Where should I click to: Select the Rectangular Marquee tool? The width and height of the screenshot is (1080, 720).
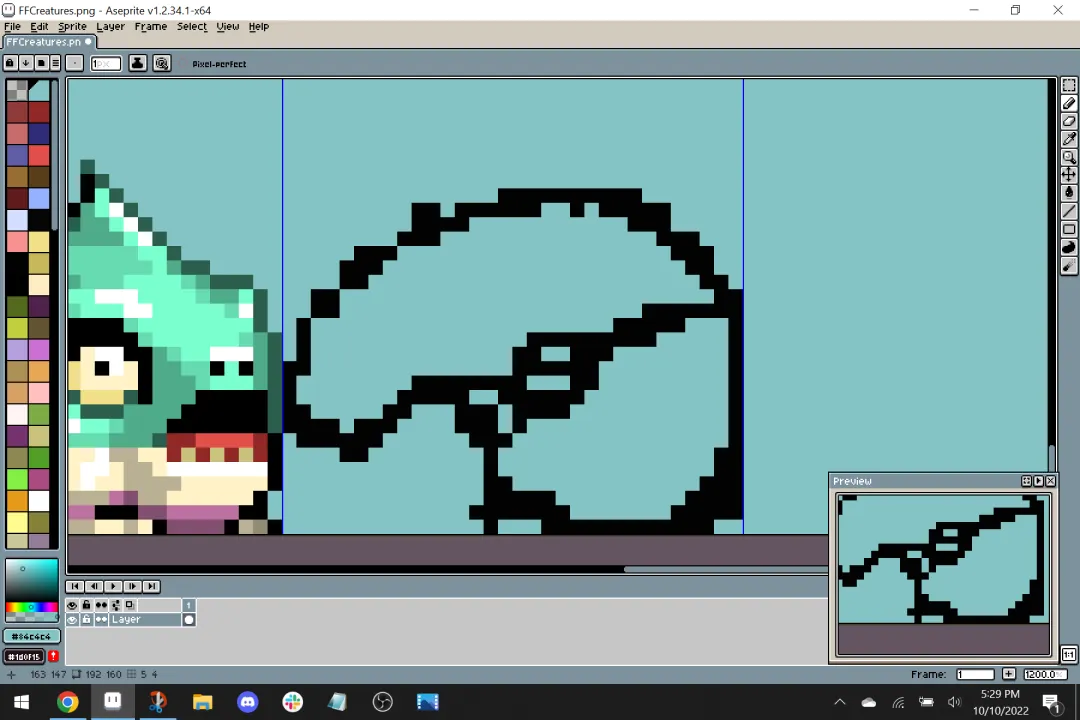tap(1068, 85)
